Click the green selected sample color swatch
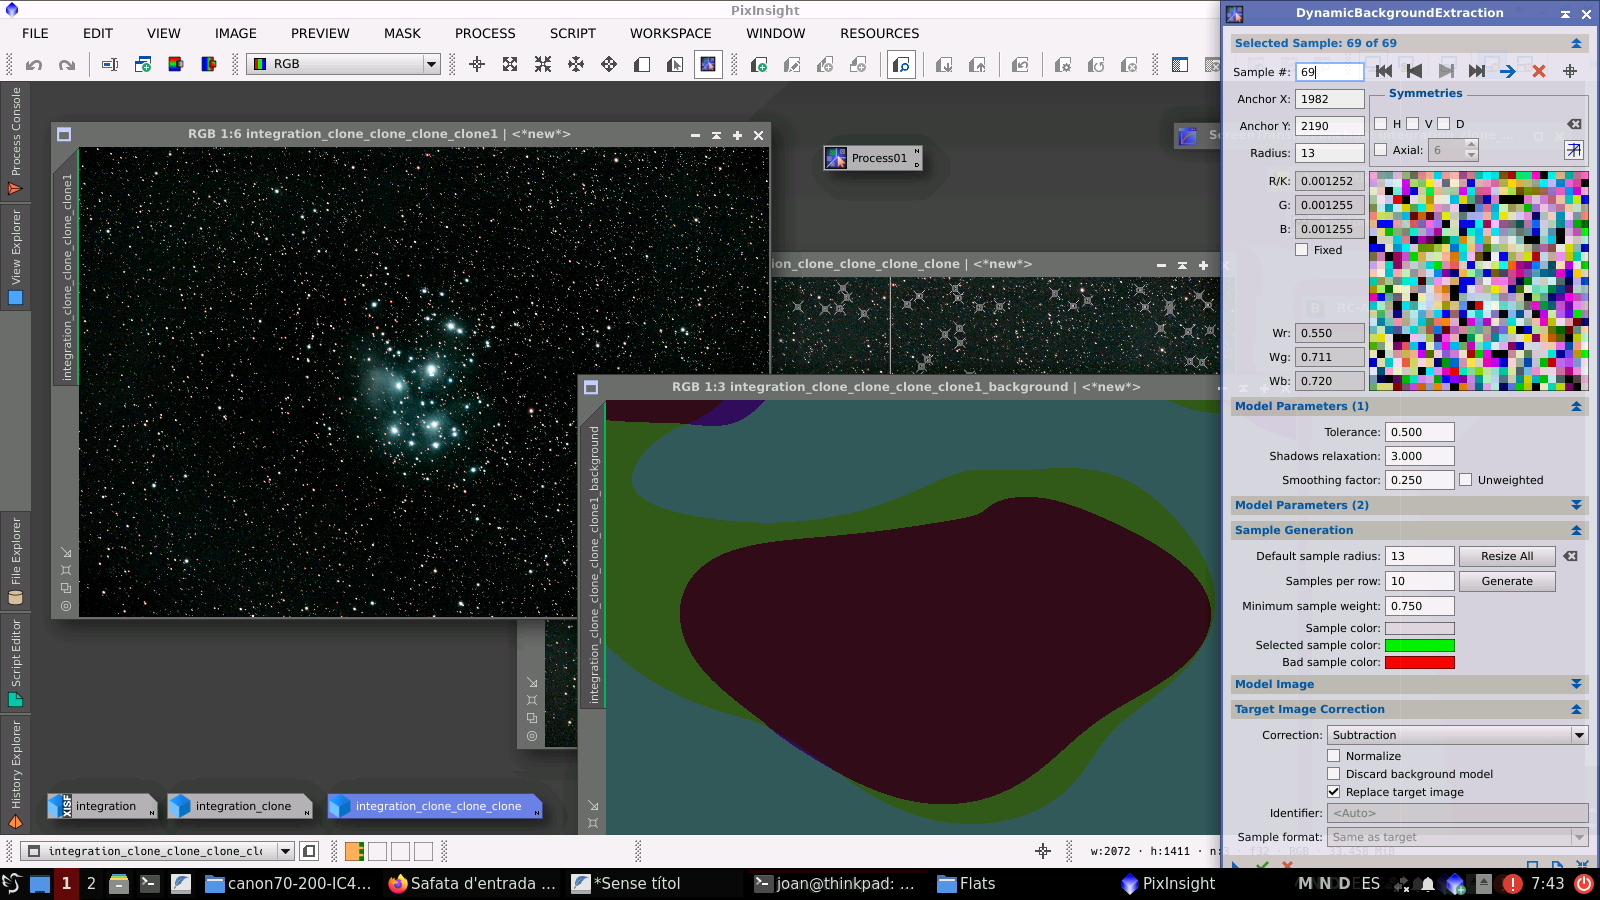The width and height of the screenshot is (1600, 900). pyautogui.click(x=1420, y=645)
